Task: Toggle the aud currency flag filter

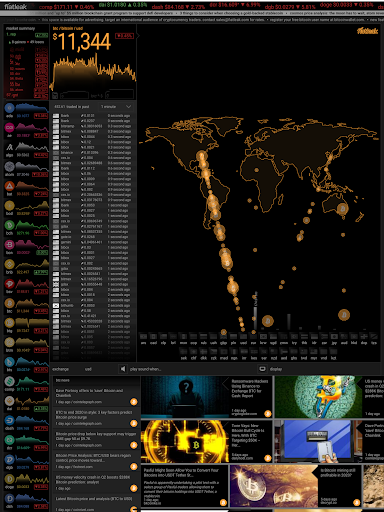Action: [344, 337]
